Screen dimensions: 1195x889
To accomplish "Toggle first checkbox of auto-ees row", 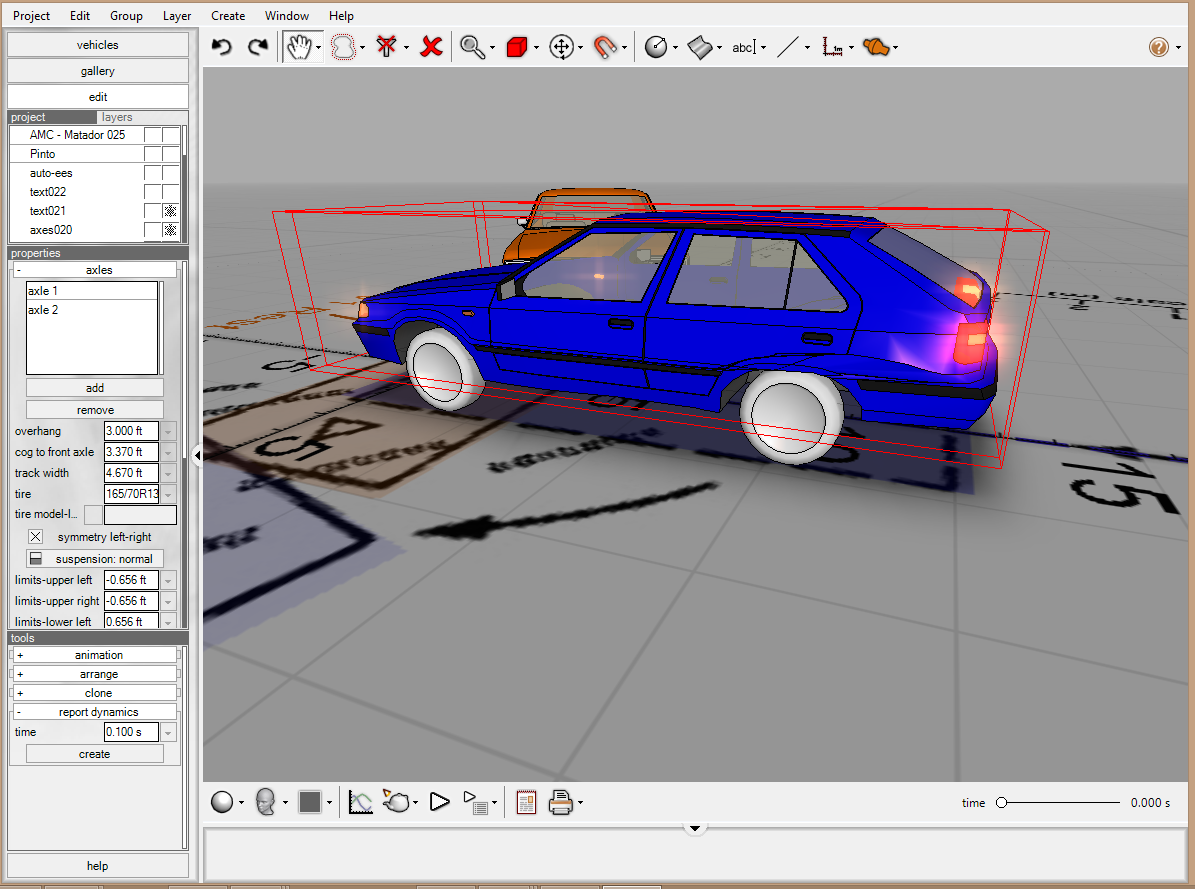I will [x=152, y=173].
